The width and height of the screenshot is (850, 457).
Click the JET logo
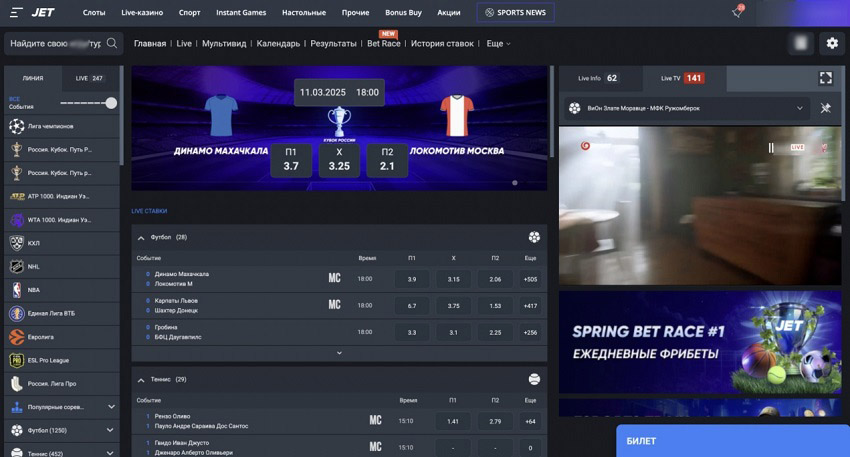(x=43, y=12)
